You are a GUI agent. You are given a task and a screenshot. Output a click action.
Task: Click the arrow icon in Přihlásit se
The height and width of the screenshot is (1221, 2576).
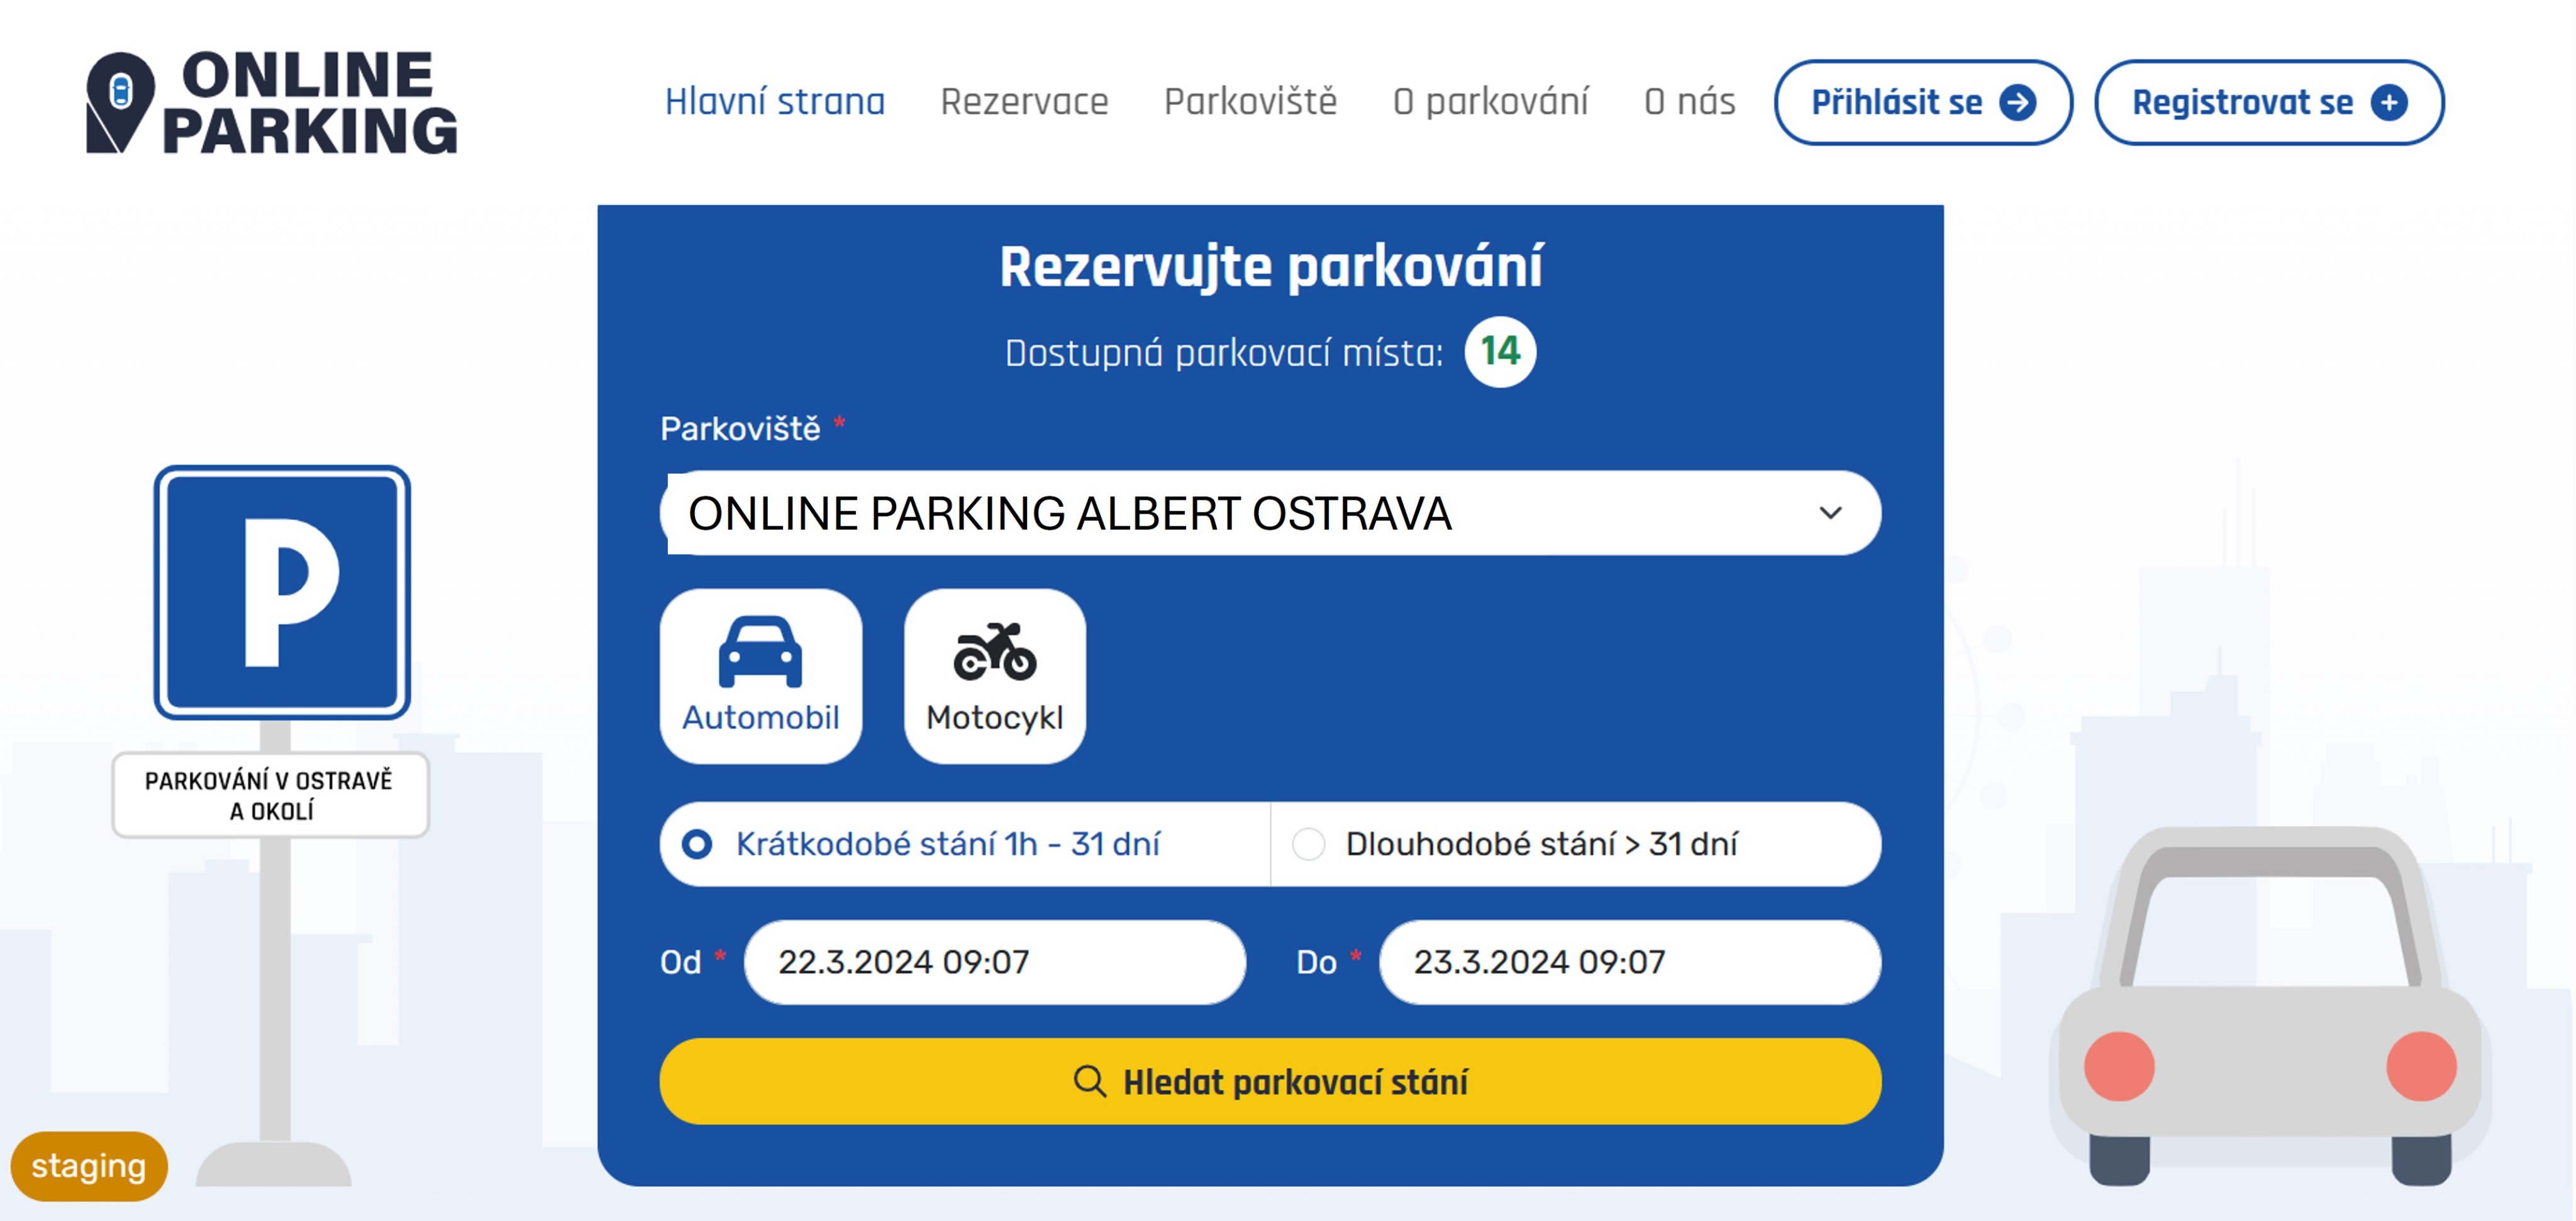coord(2017,102)
